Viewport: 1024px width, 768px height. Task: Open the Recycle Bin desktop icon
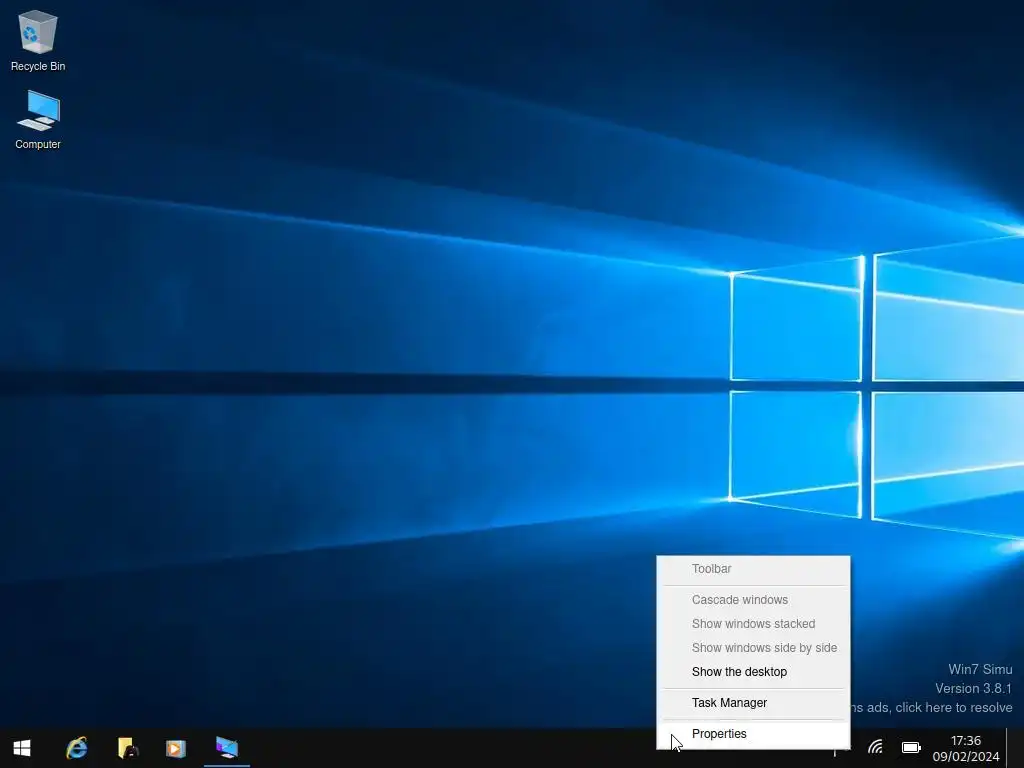pos(38,40)
